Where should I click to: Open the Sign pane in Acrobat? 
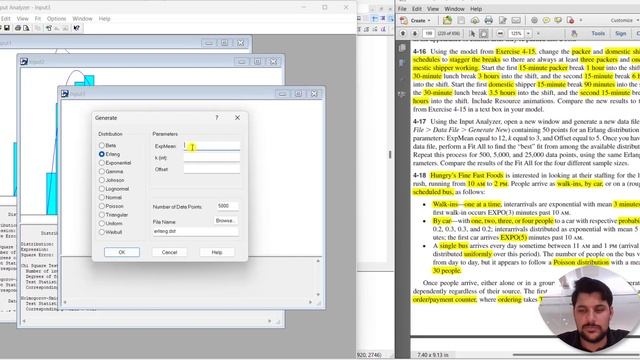tap(621, 33)
